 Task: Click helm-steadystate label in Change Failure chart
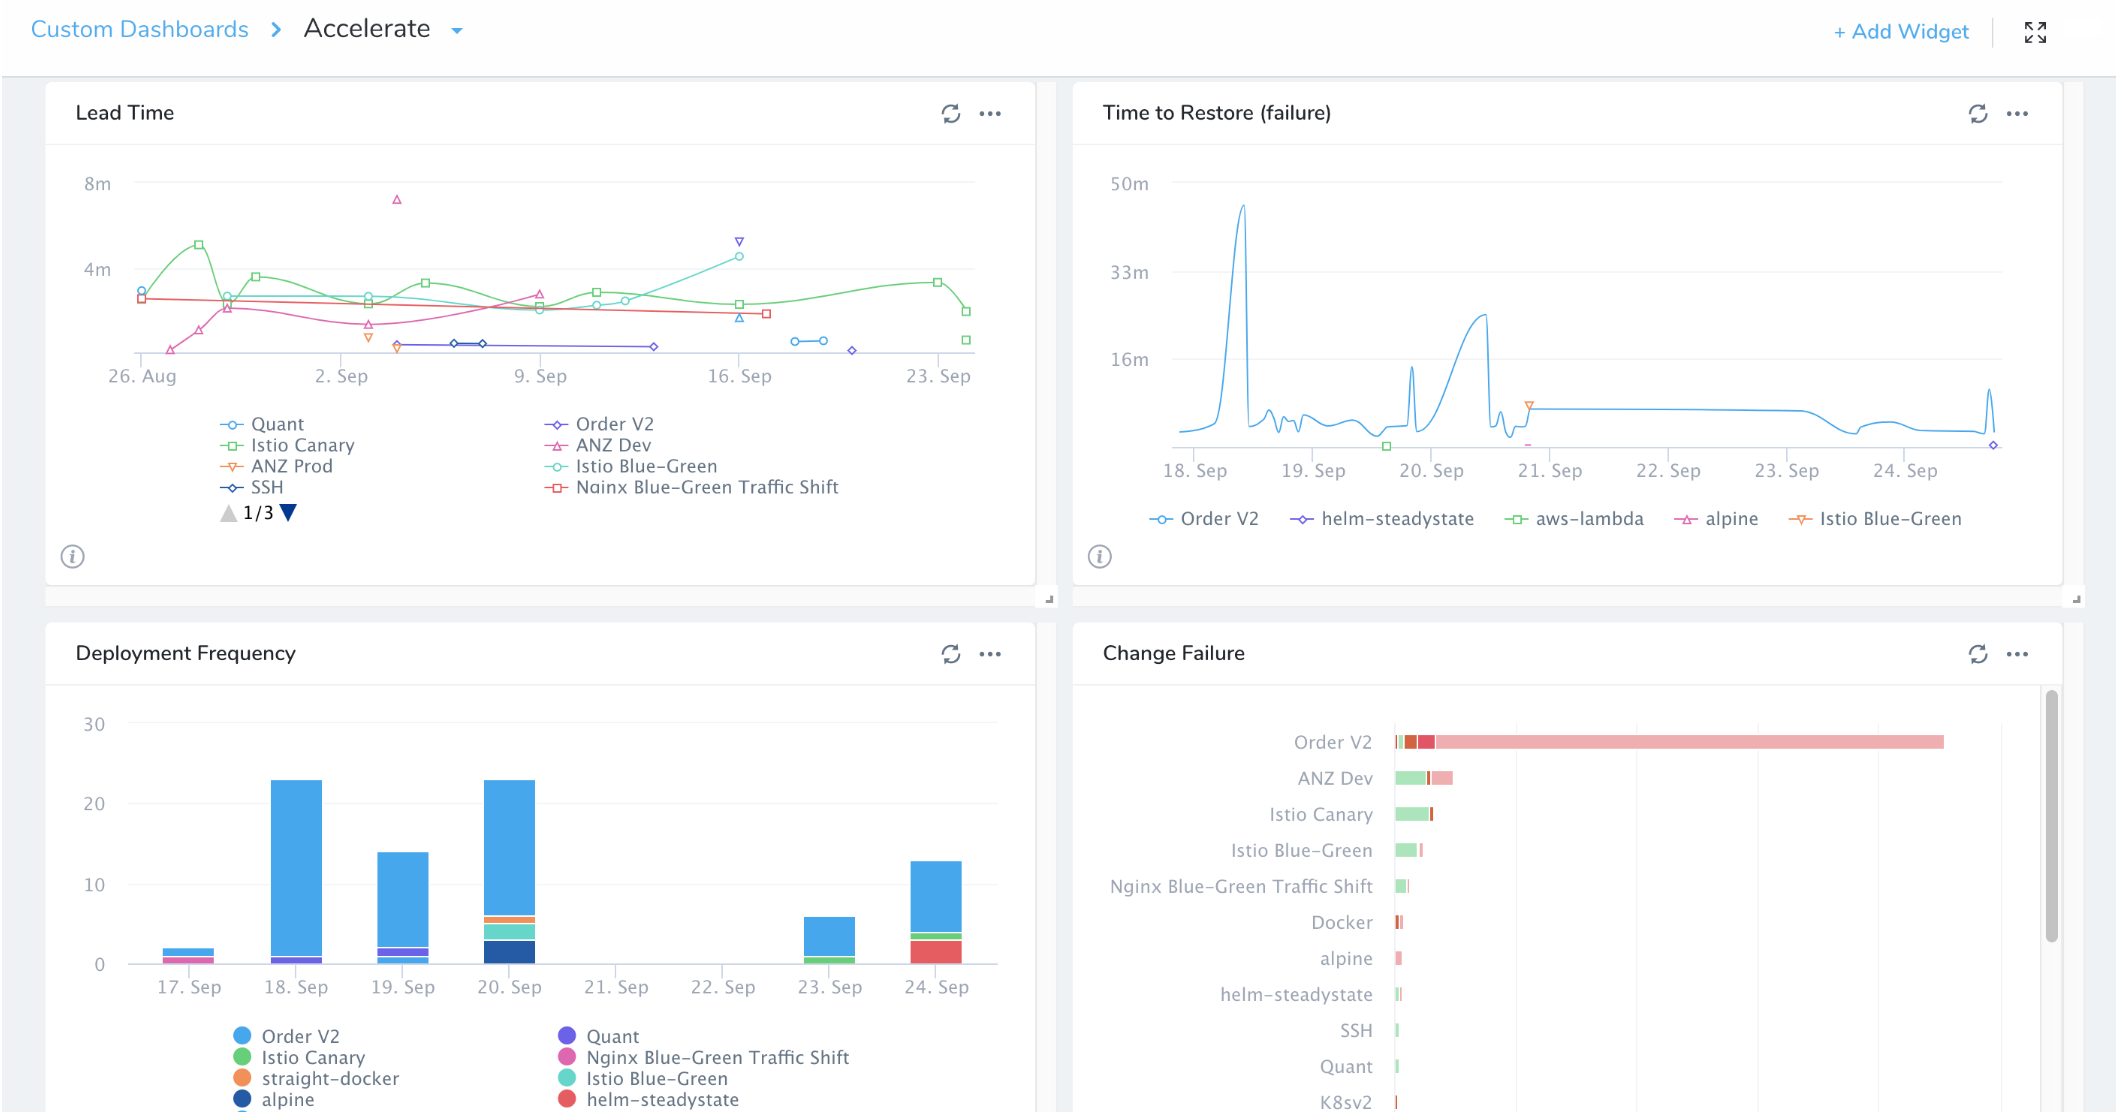1296,994
